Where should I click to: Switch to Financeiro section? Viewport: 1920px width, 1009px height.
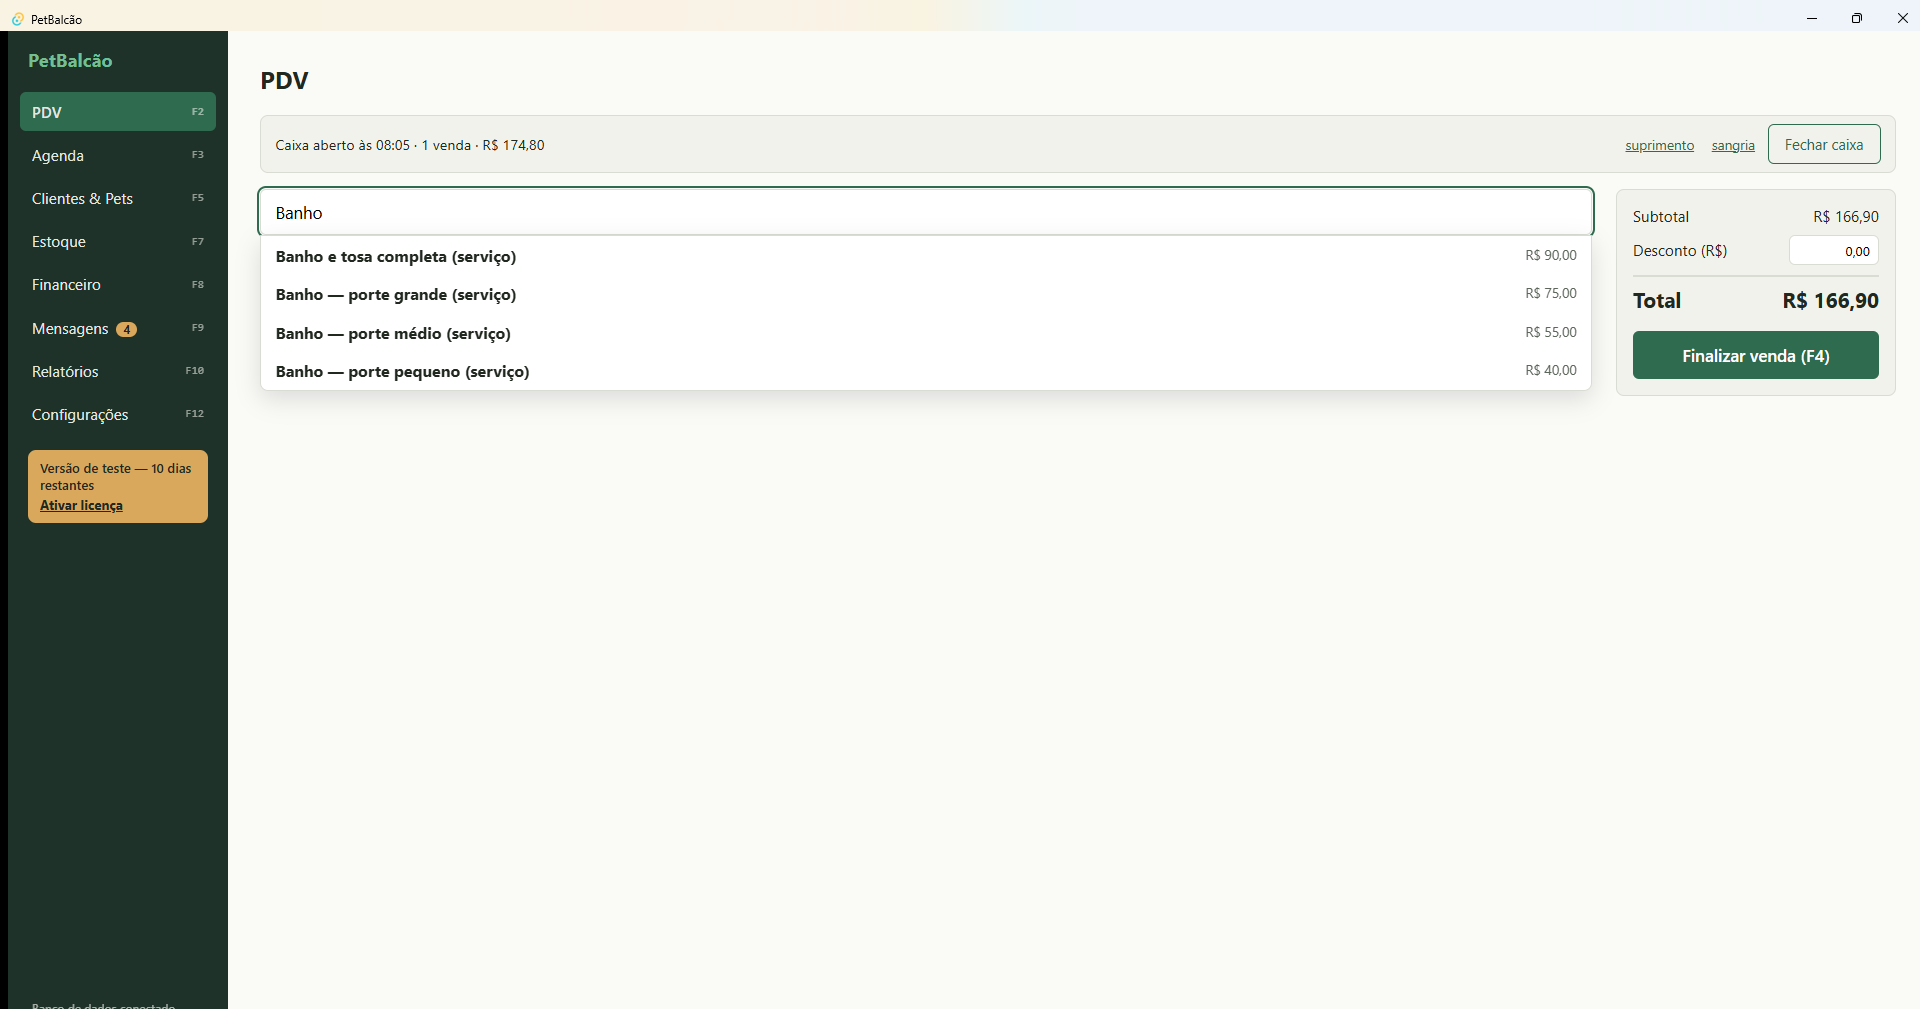coord(118,285)
